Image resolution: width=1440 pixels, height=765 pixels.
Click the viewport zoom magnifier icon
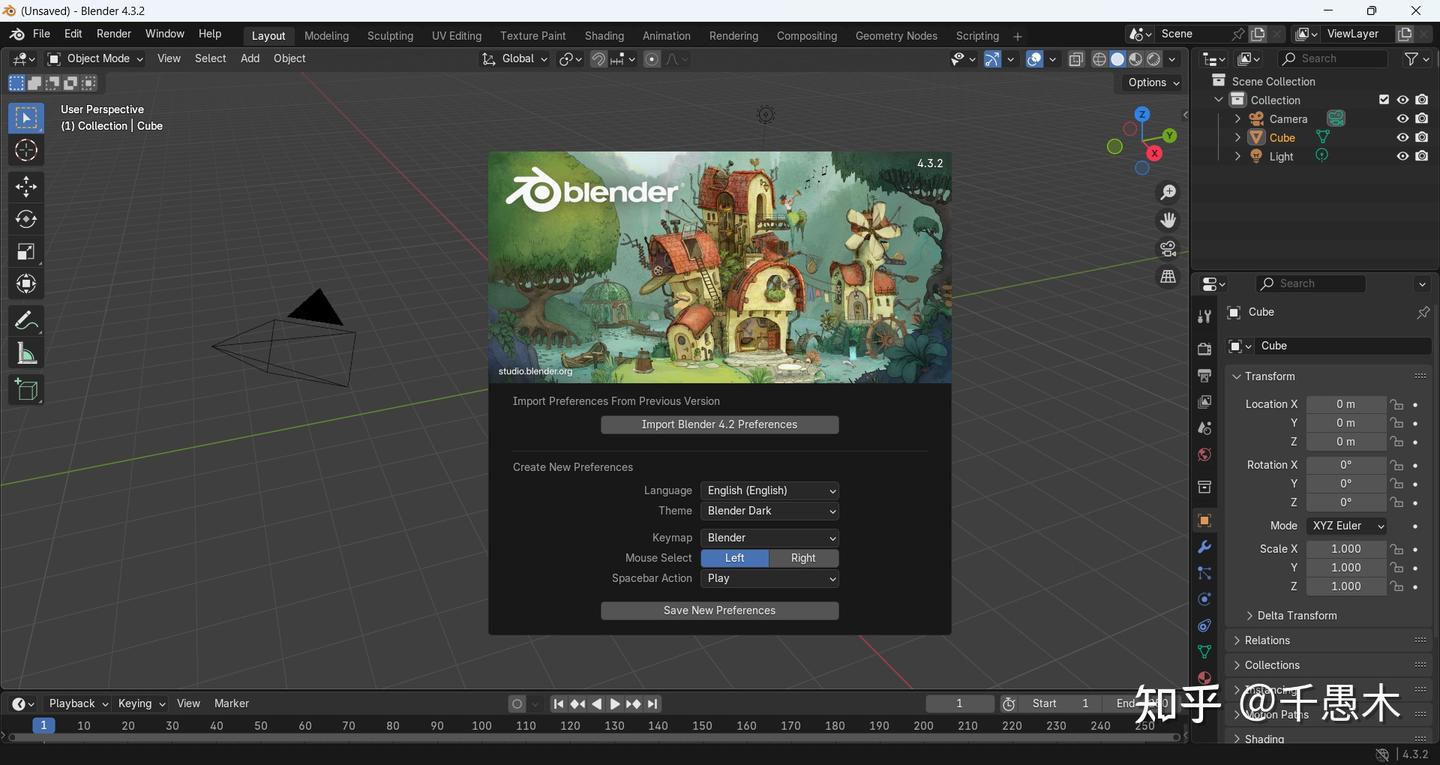pos(1167,191)
